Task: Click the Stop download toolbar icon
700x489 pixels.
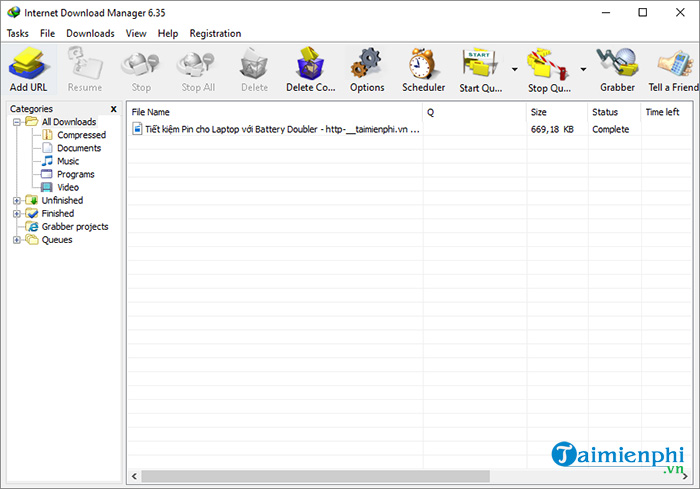Action: (x=141, y=64)
